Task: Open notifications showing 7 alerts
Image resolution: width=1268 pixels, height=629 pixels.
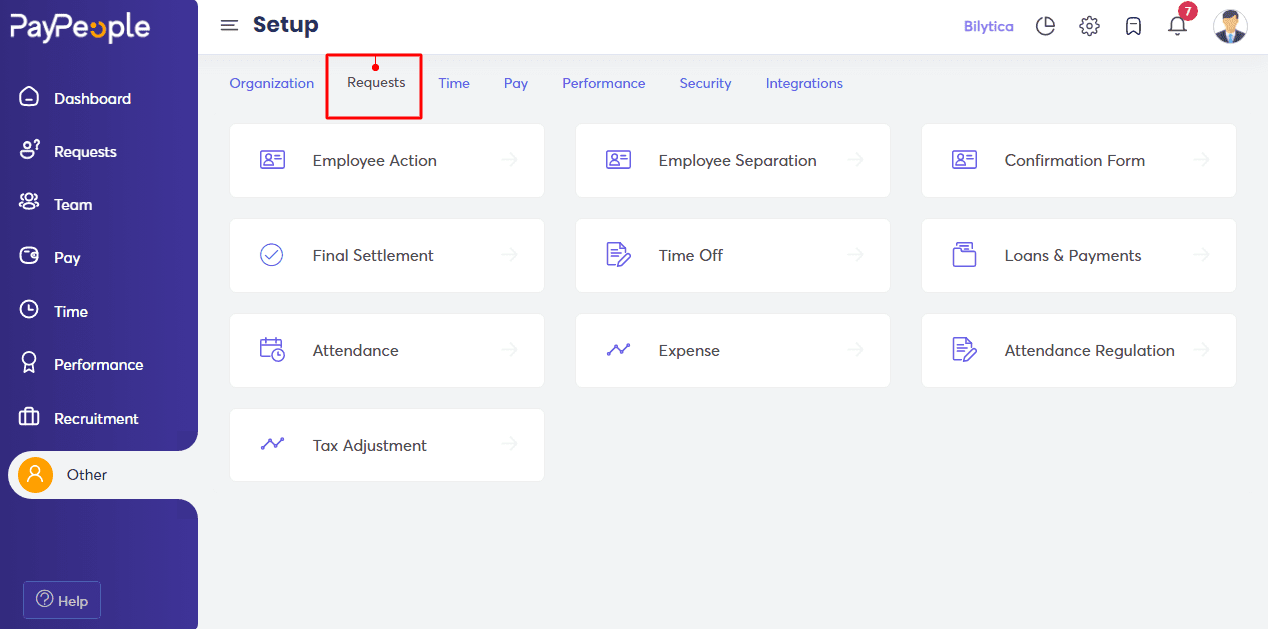Action: pyautogui.click(x=1177, y=28)
